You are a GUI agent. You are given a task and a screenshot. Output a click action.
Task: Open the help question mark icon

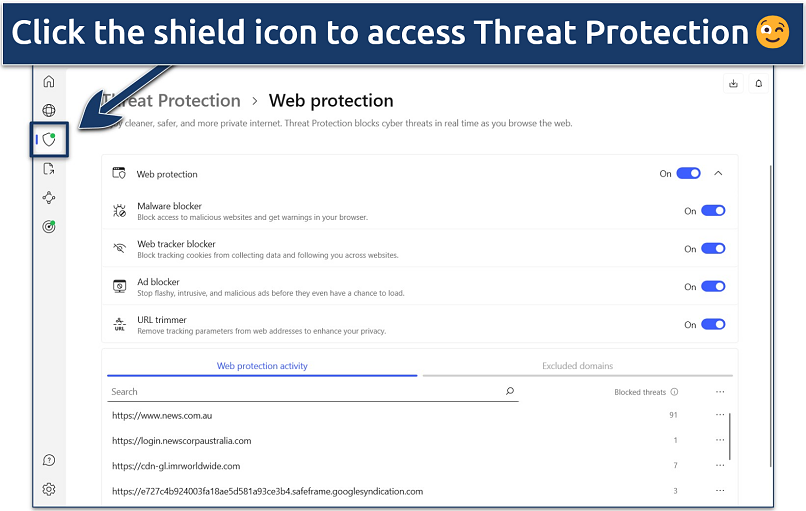49,460
